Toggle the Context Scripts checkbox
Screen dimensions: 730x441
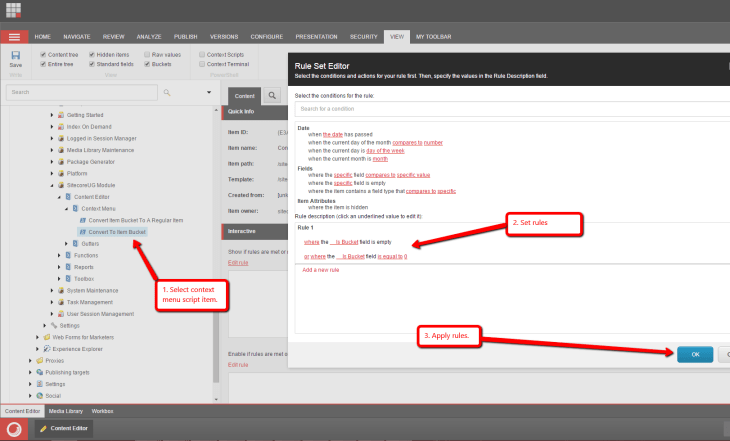coord(202,54)
